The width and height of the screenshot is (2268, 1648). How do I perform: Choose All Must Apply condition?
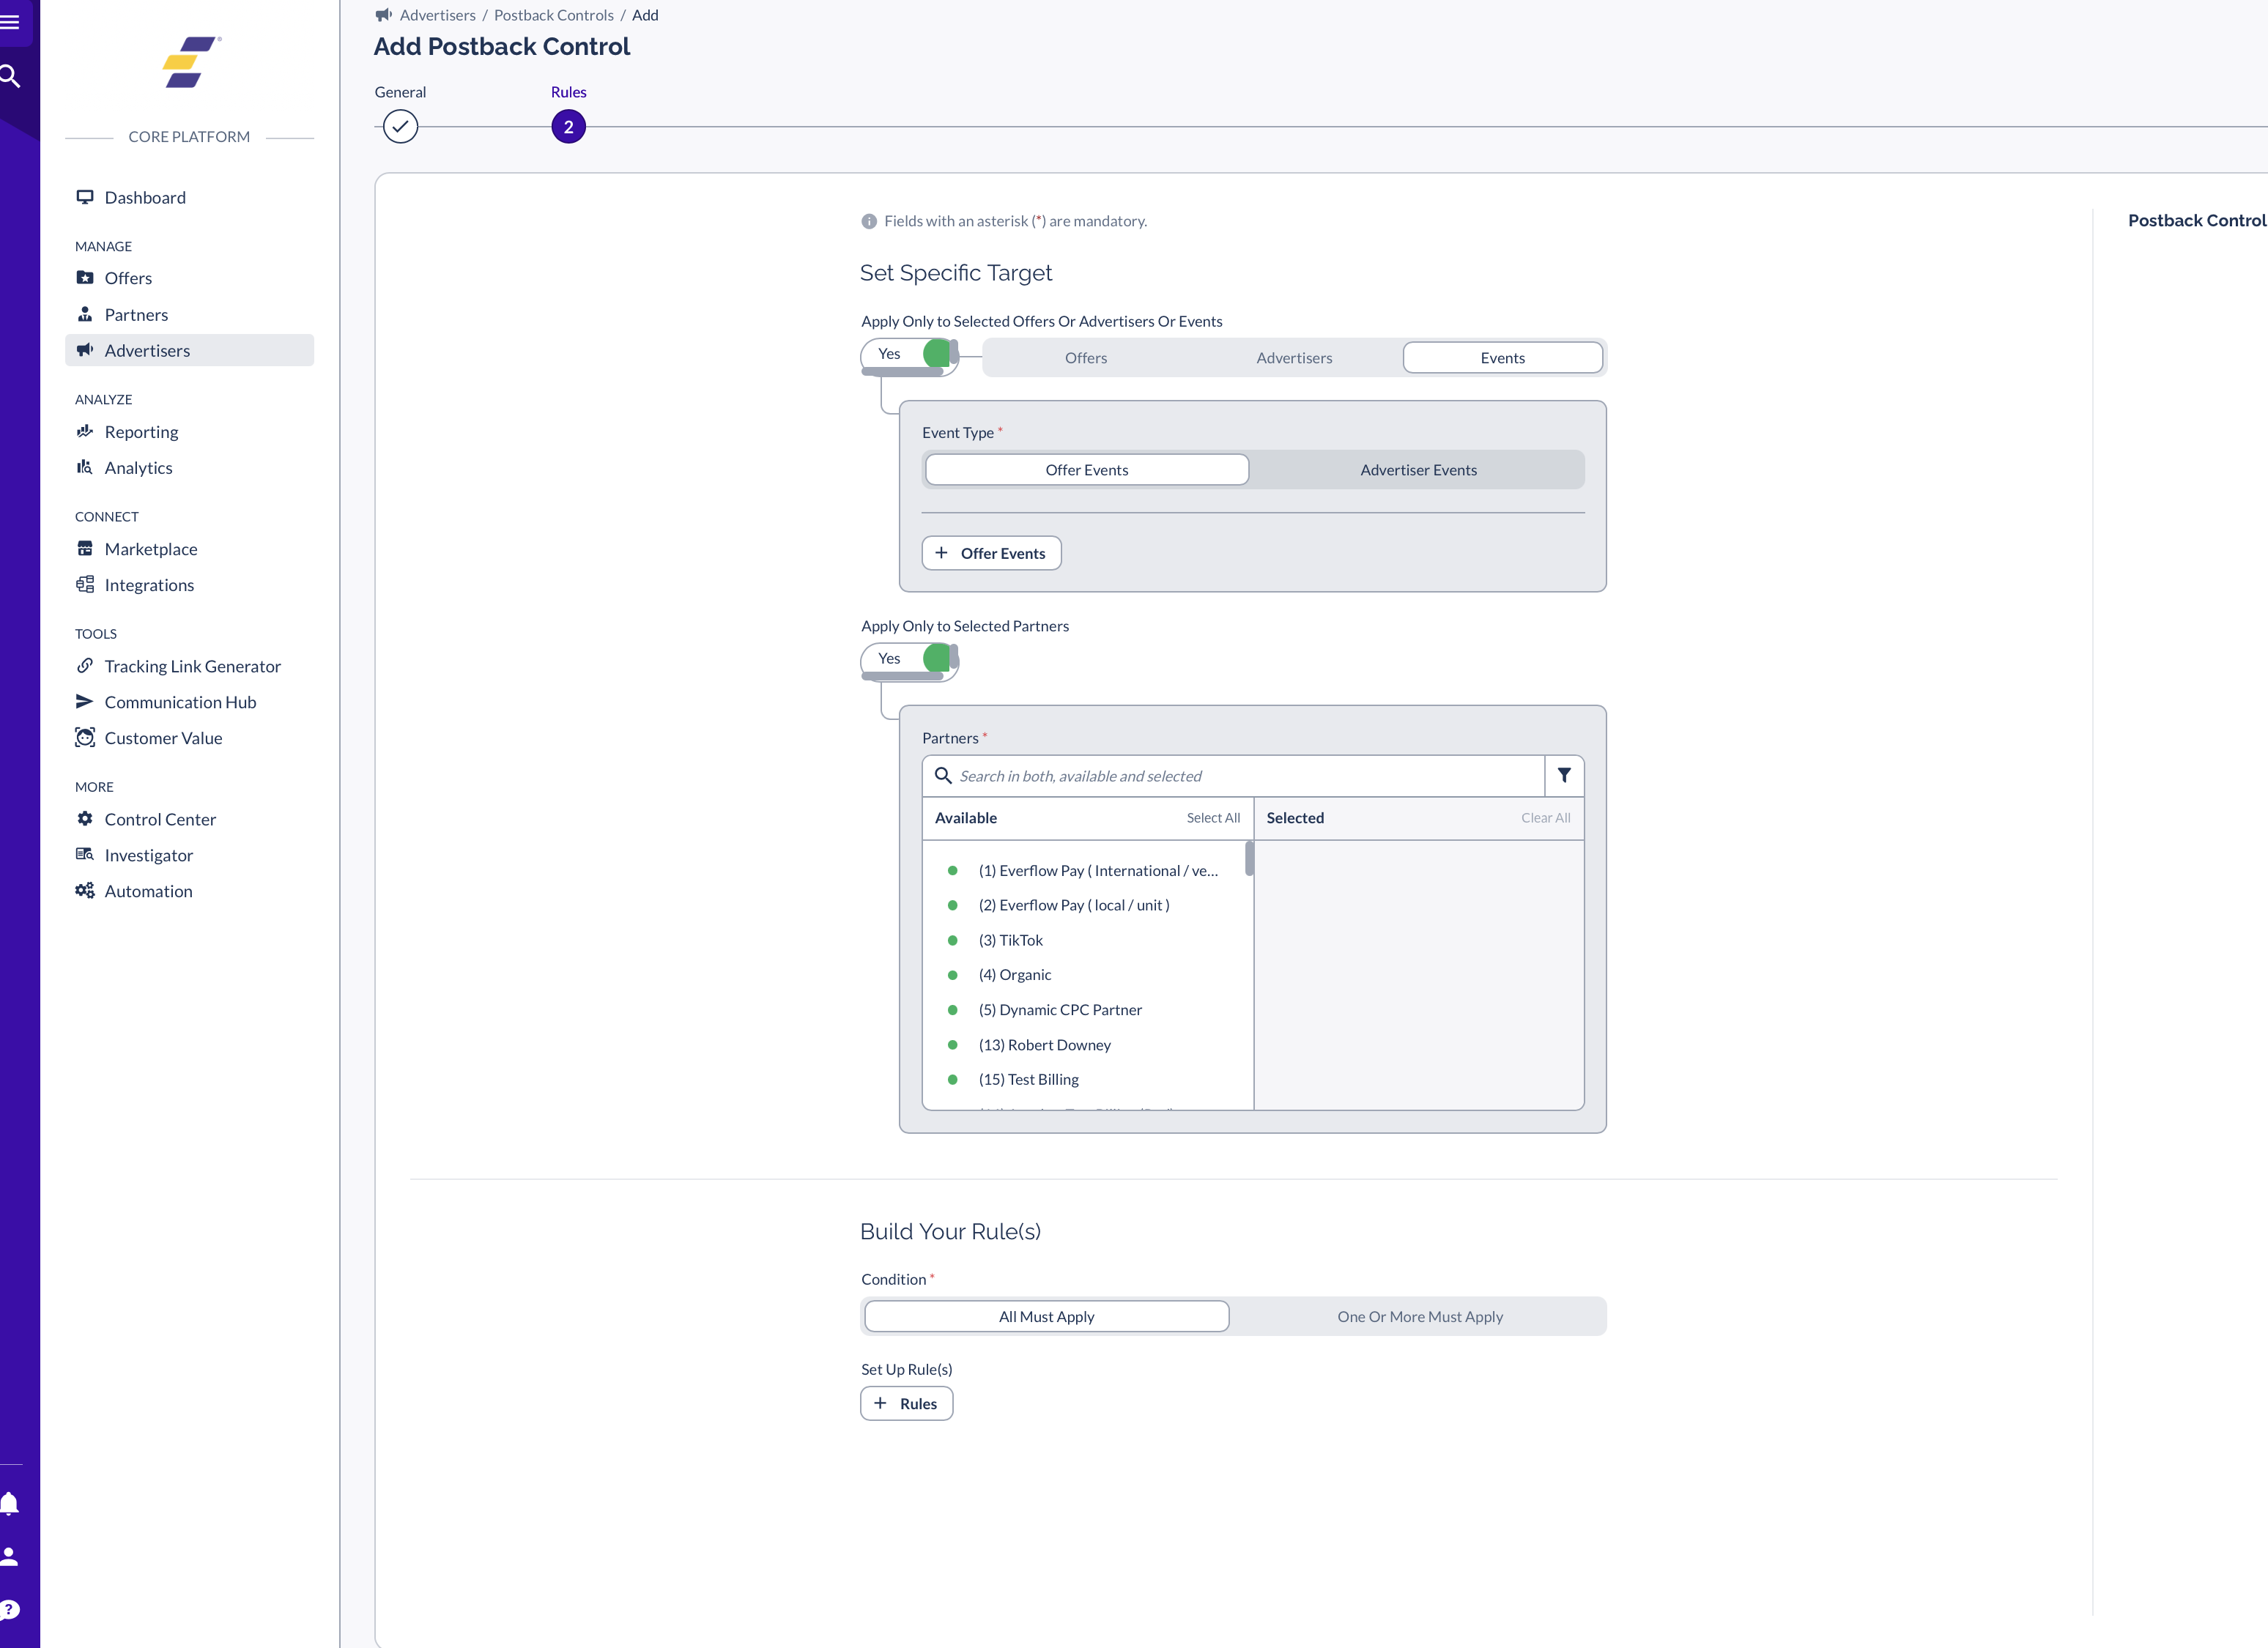pos(1046,1316)
